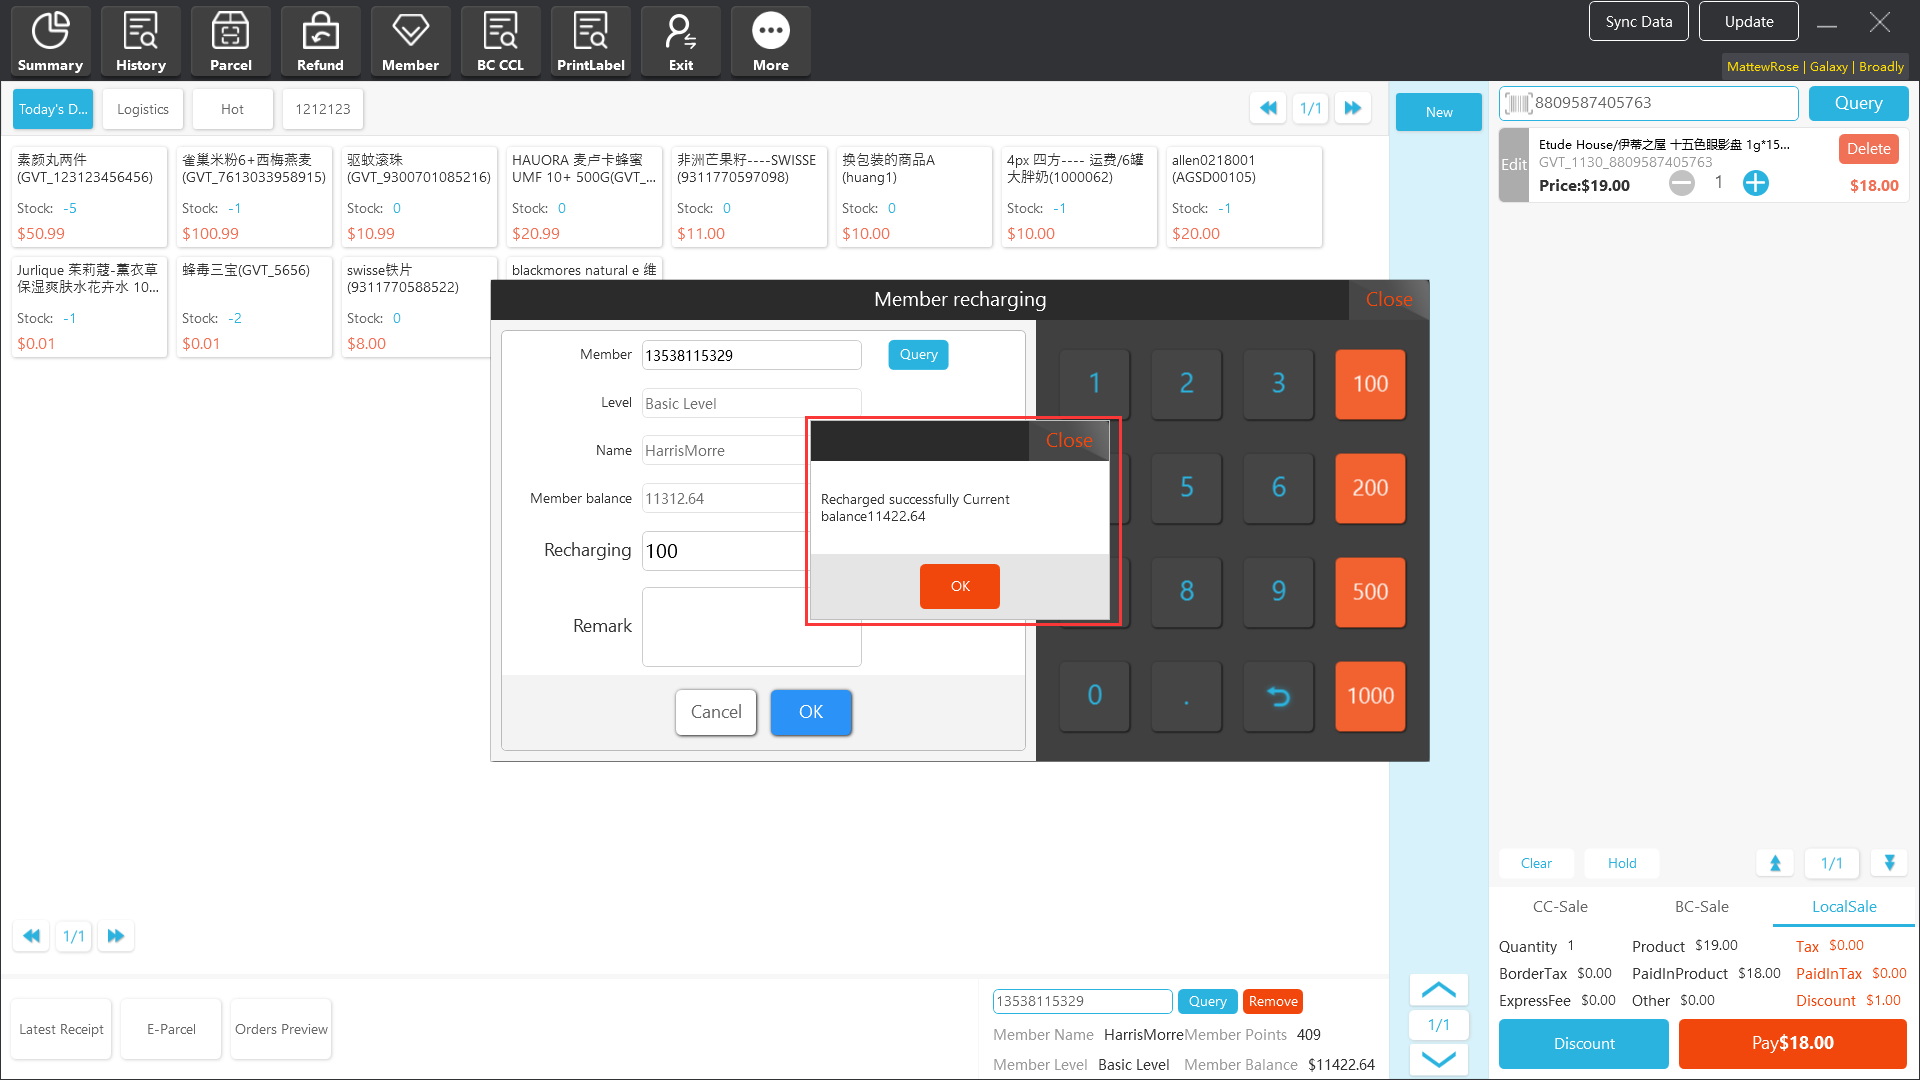
Task: Click the gray minus quantity icon
Action: click(x=1682, y=183)
